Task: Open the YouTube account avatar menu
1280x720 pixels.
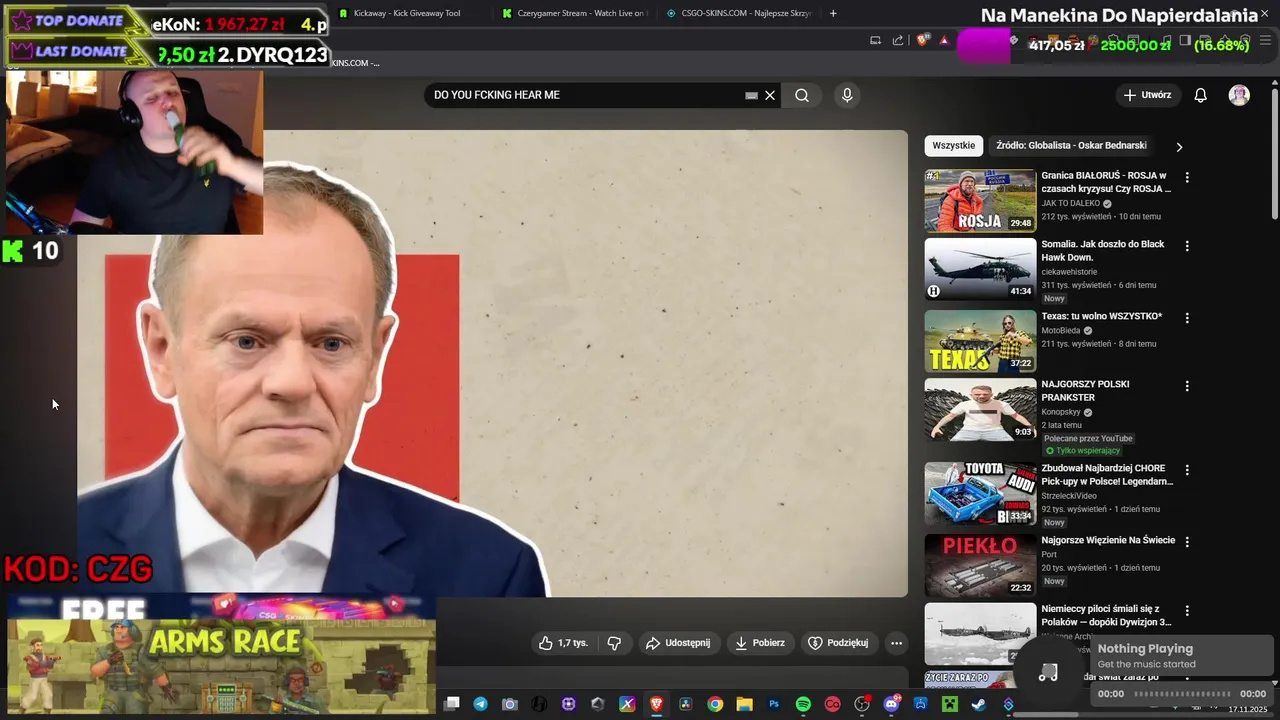Action: tap(1239, 95)
